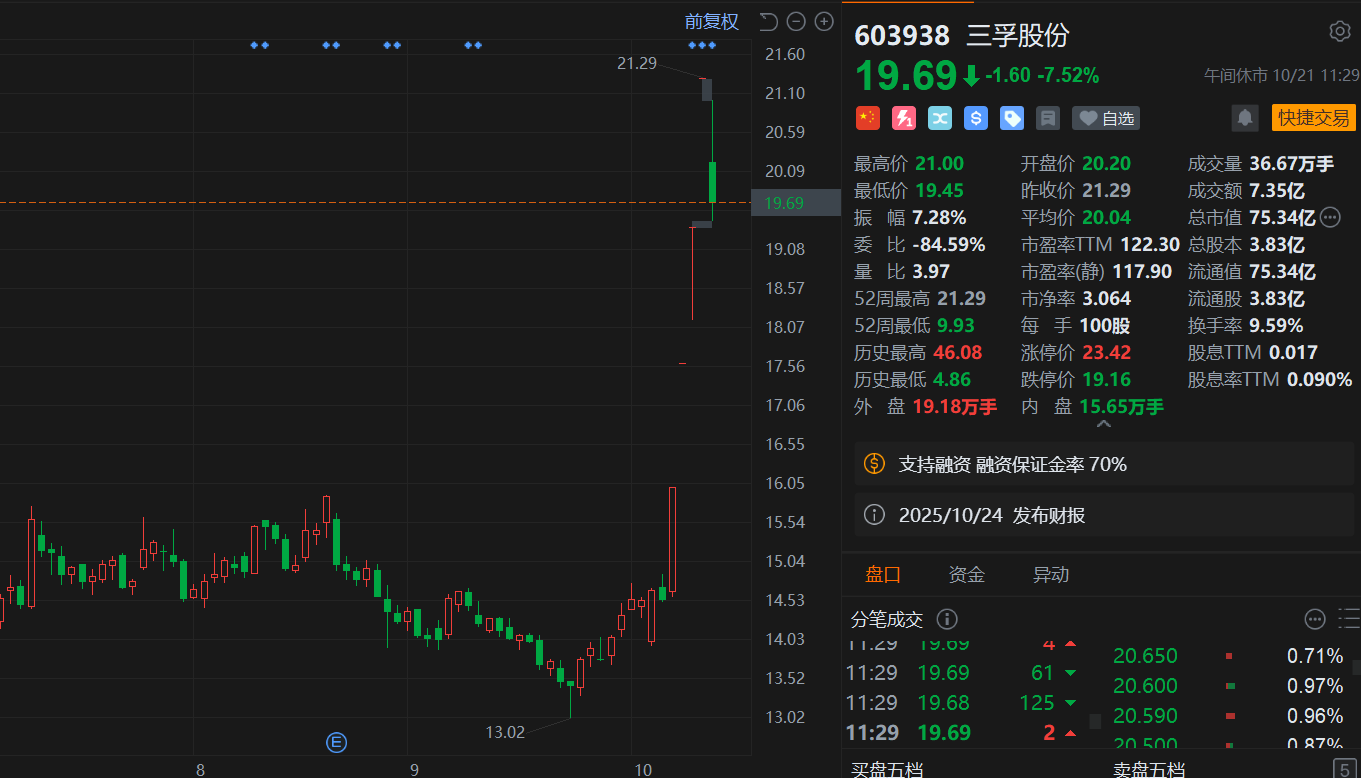
Task: Toggle the price alert bell
Action: (x=1245, y=118)
